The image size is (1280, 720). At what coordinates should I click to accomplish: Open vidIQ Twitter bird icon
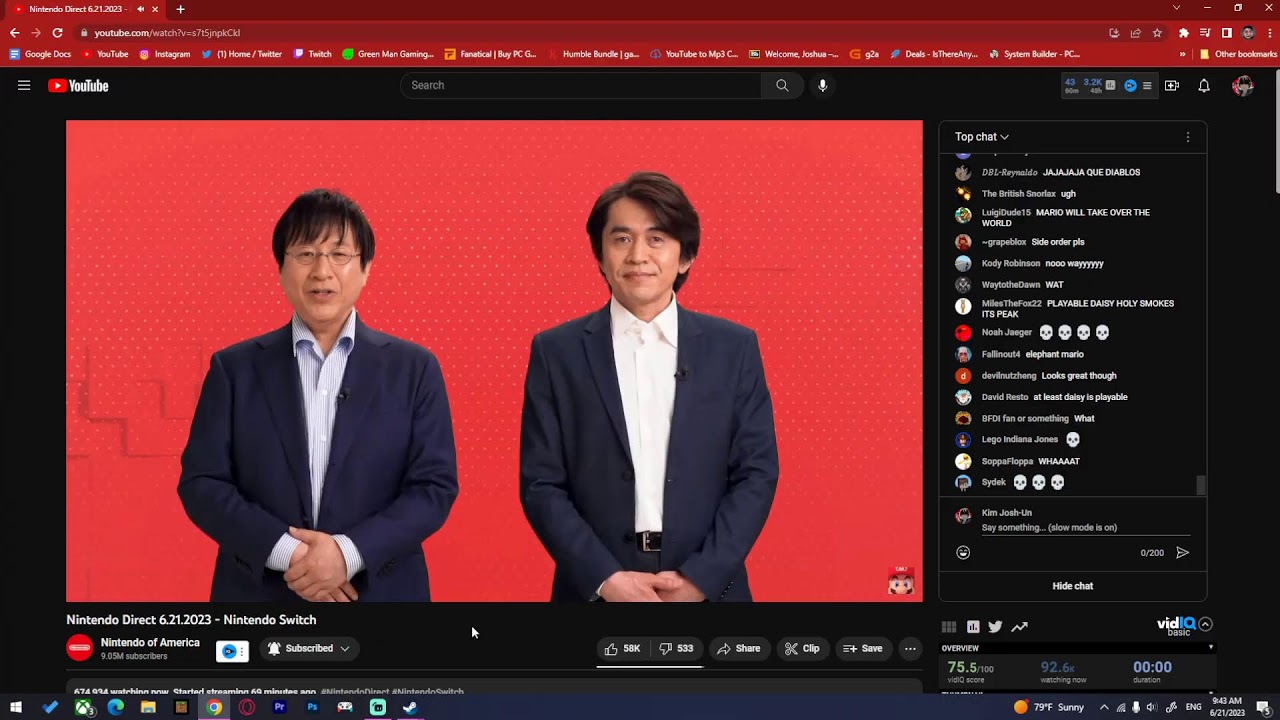tap(995, 627)
